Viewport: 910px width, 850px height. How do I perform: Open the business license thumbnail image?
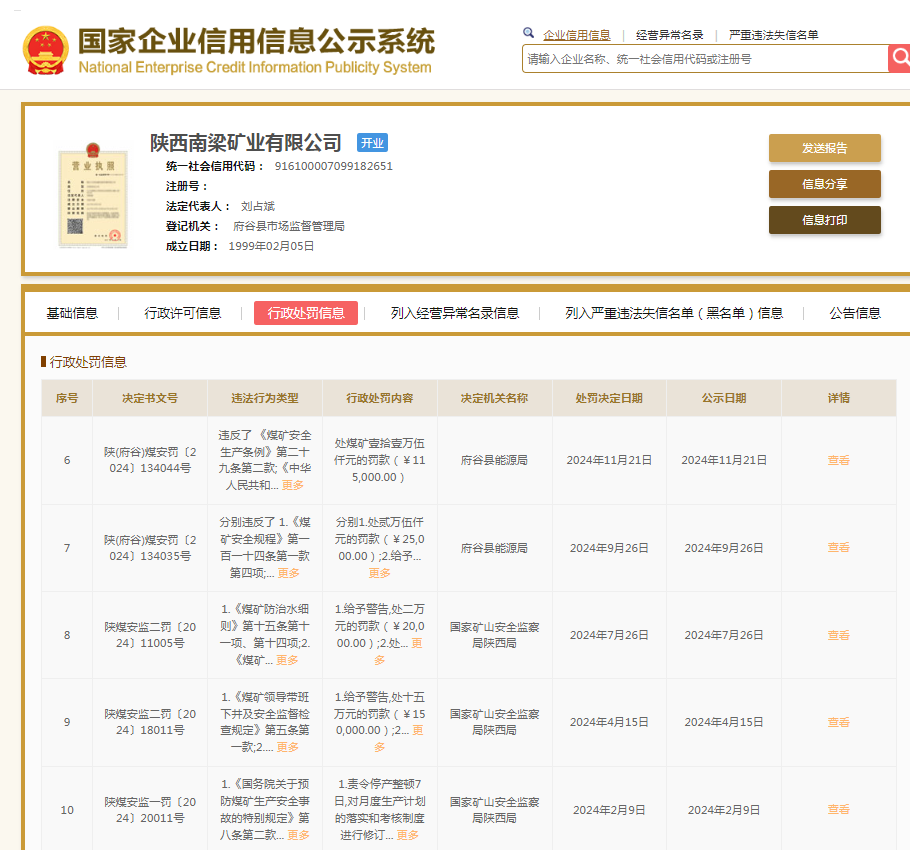(93, 196)
